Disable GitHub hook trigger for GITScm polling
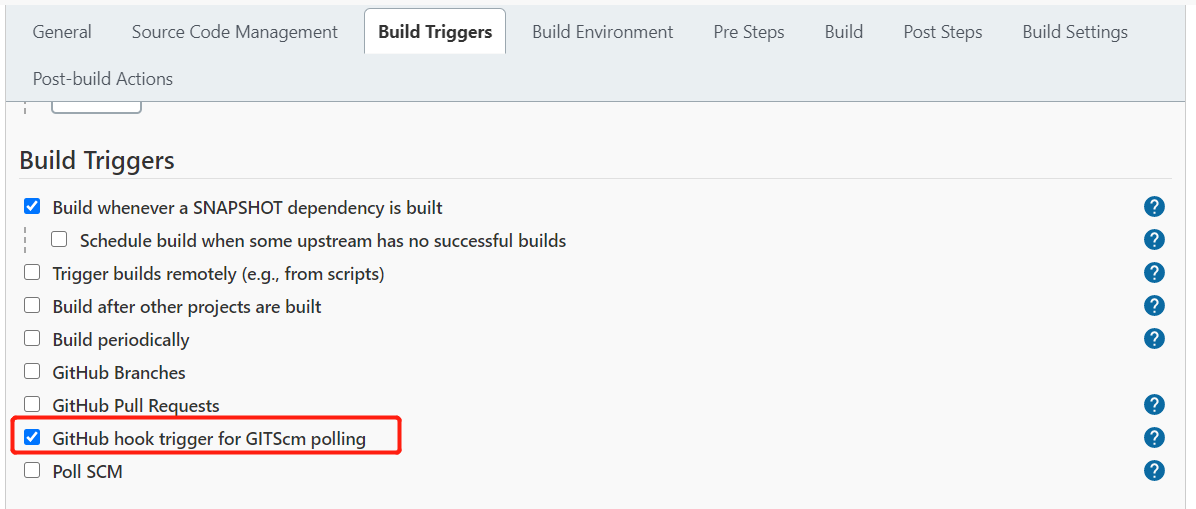Screen dimensions: 1196x509 click(x=32, y=438)
